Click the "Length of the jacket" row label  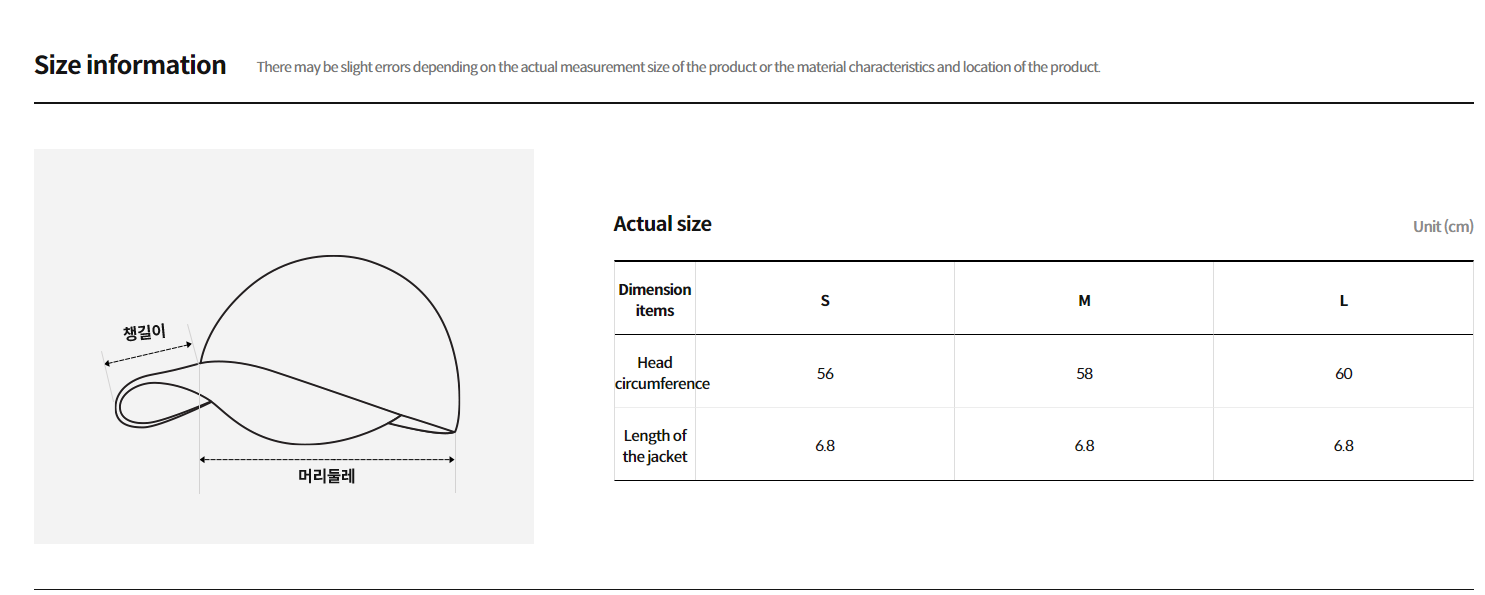coord(655,446)
